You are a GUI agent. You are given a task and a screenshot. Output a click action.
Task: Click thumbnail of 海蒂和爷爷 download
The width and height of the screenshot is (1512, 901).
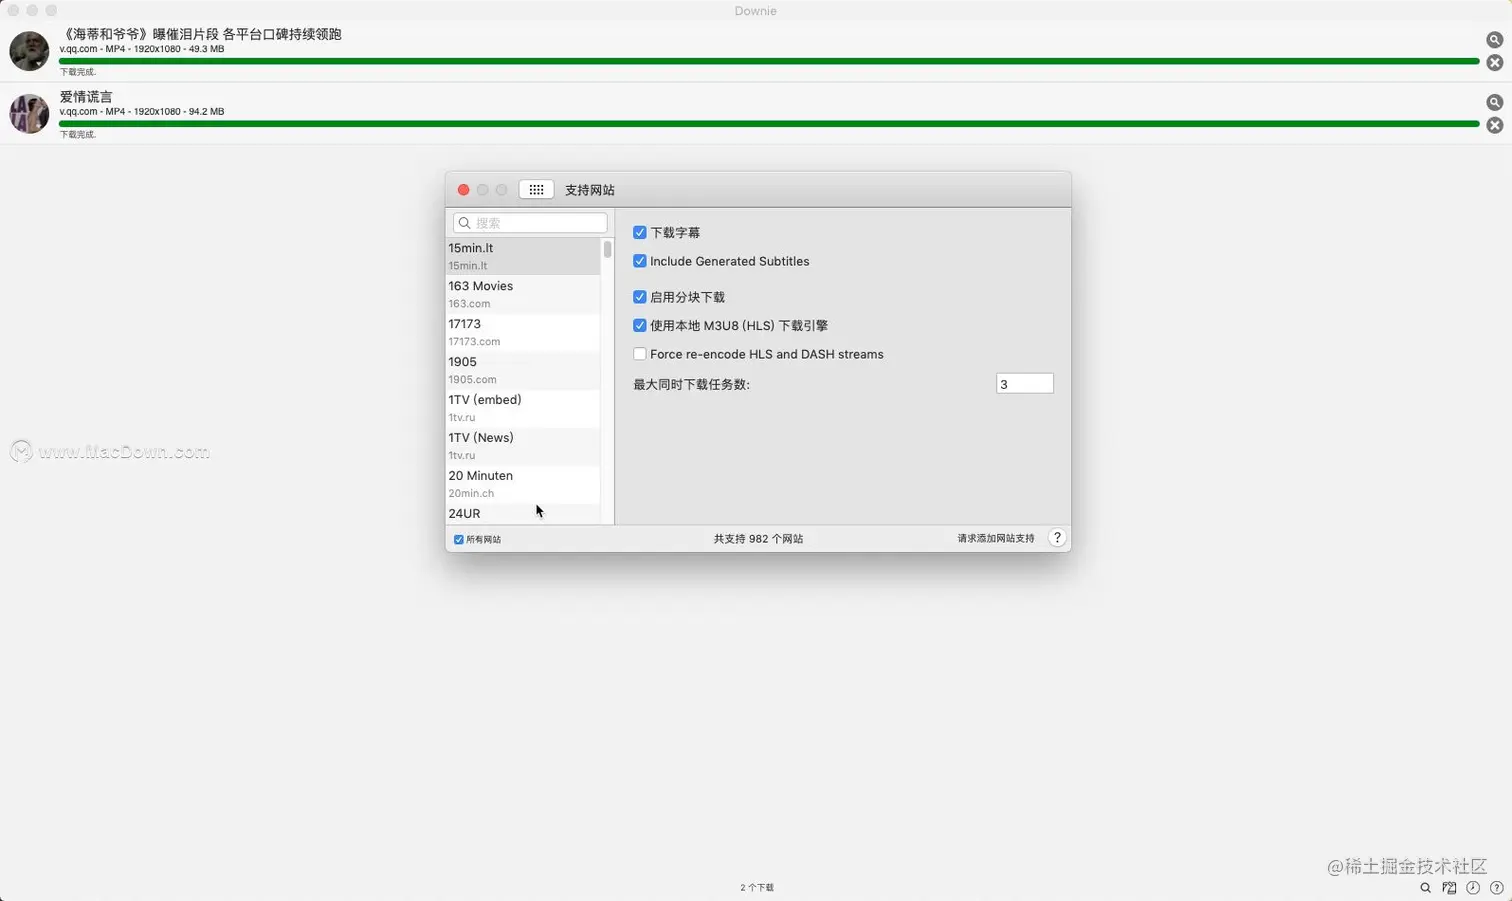[29, 51]
